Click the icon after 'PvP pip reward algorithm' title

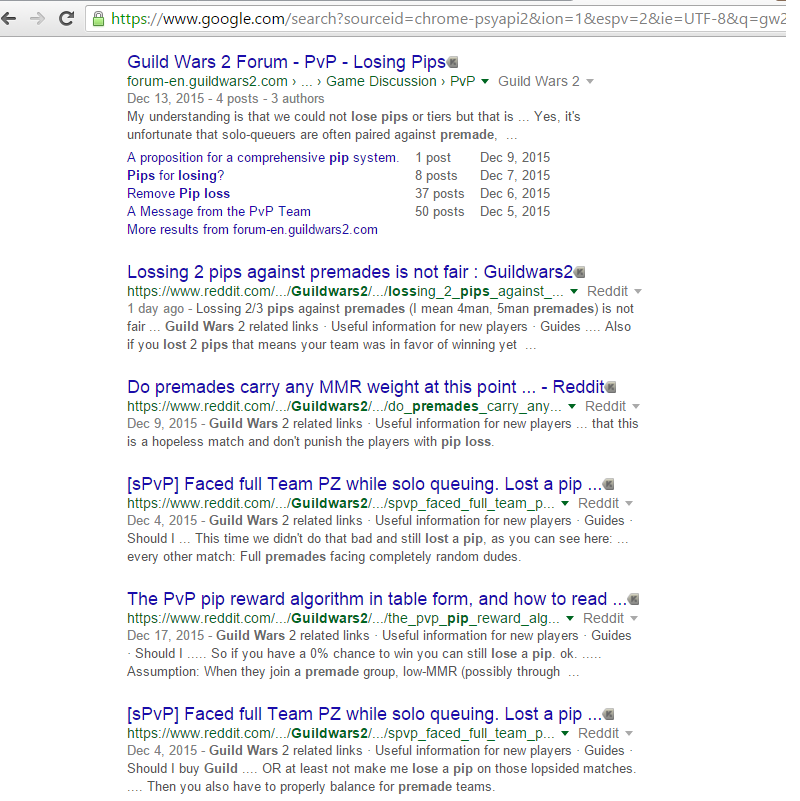(x=633, y=599)
